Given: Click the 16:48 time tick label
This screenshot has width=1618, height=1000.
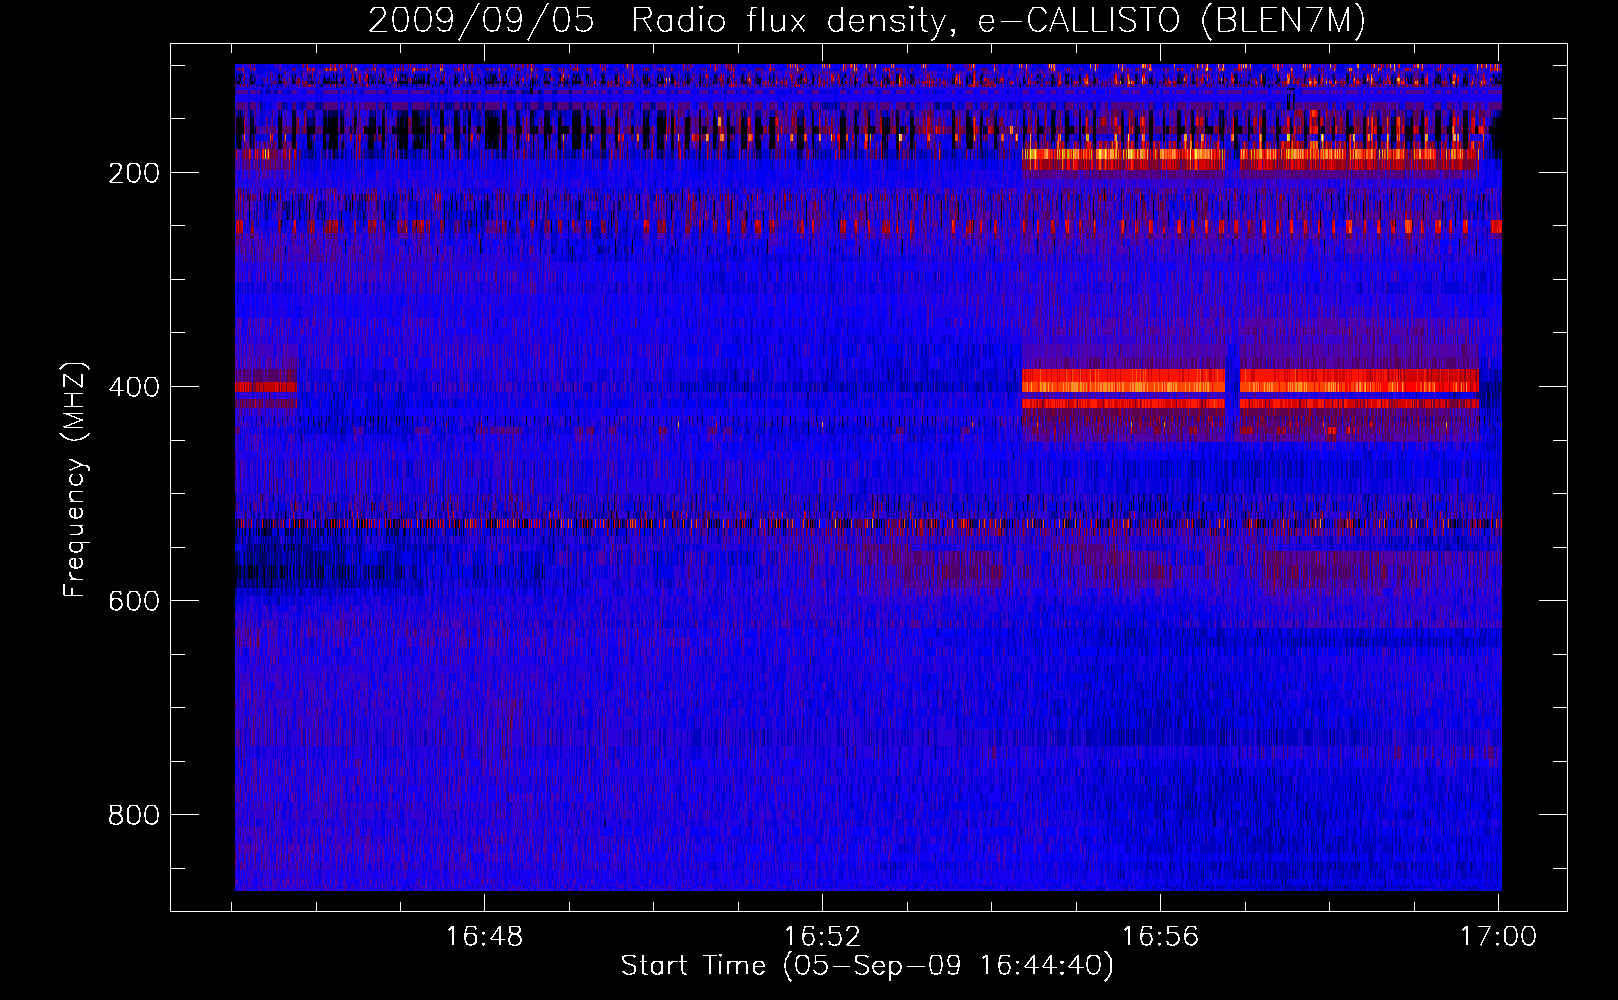Looking at the screenshot, I should point(484,937).
